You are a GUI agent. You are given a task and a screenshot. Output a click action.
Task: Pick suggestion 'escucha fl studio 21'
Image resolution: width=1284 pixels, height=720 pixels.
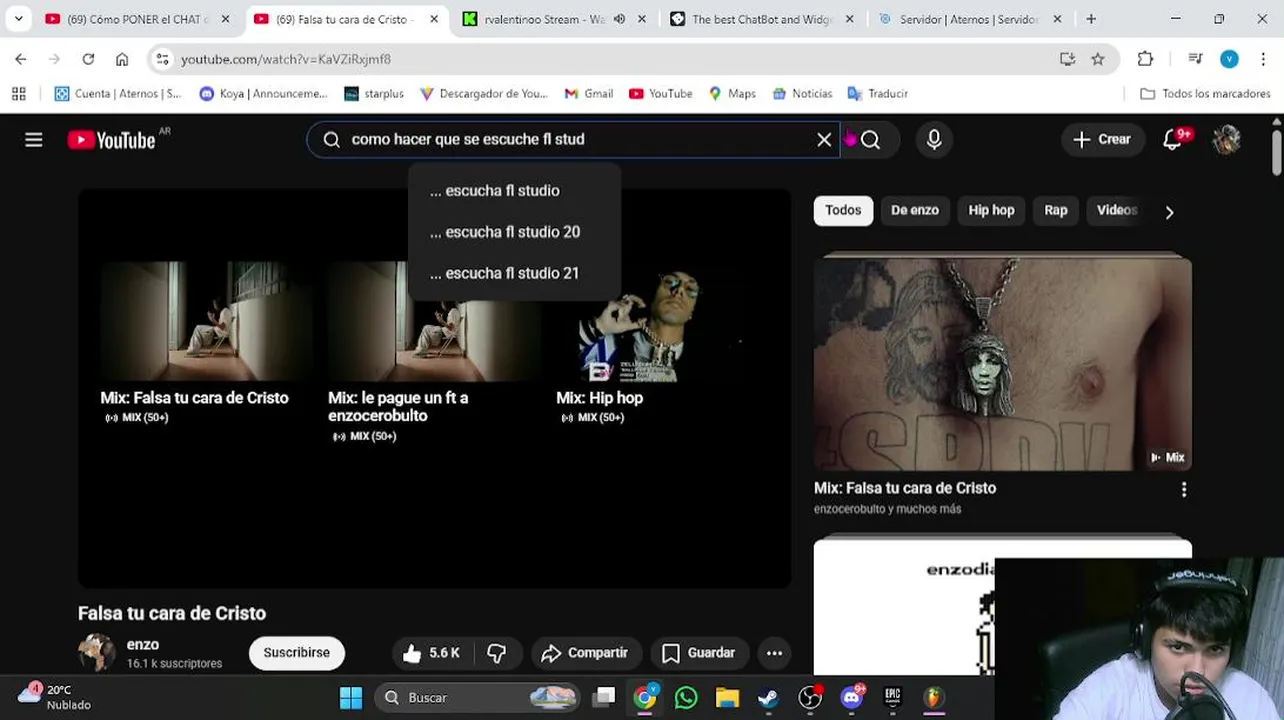[x=514, y=273]
